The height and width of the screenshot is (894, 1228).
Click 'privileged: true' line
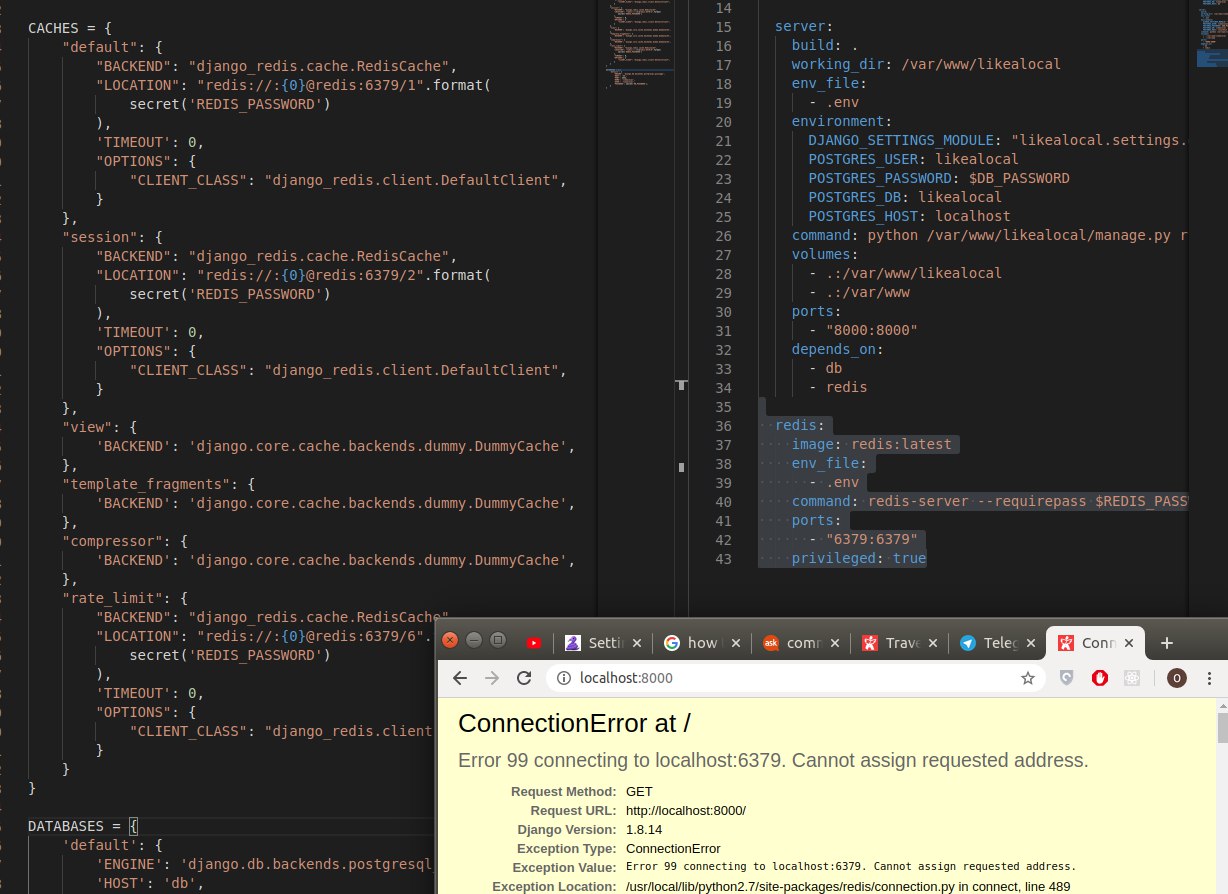point(859,558)
